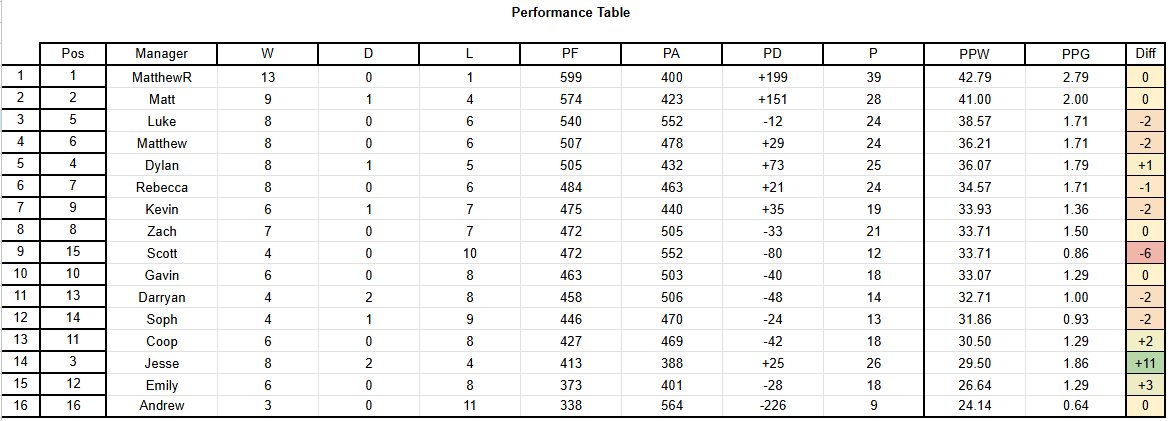Click row number 16 header
The image size is (1171, 421).
pyautogui.click(x=20, y=406)
